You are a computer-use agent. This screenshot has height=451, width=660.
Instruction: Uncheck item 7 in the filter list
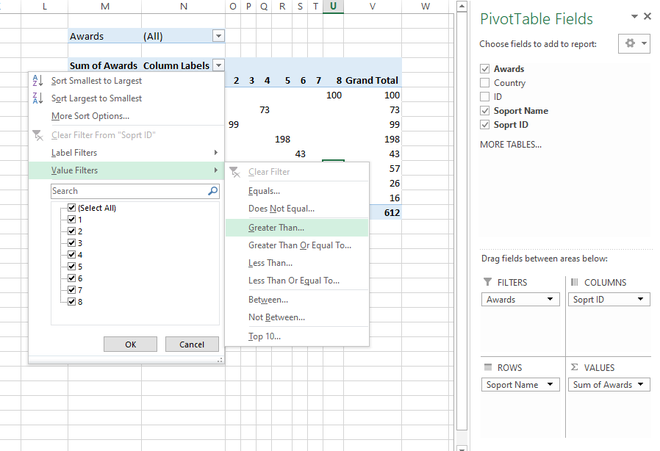point(72,290)
